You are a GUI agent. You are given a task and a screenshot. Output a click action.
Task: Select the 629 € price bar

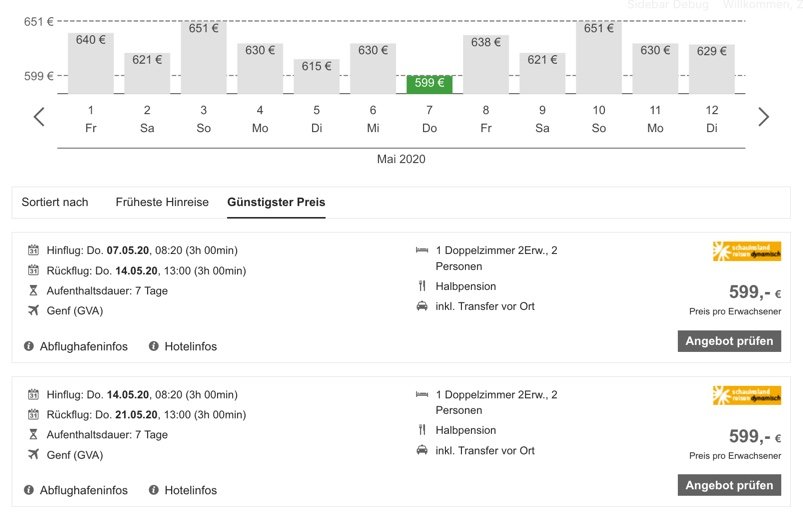tap(712, 69)
